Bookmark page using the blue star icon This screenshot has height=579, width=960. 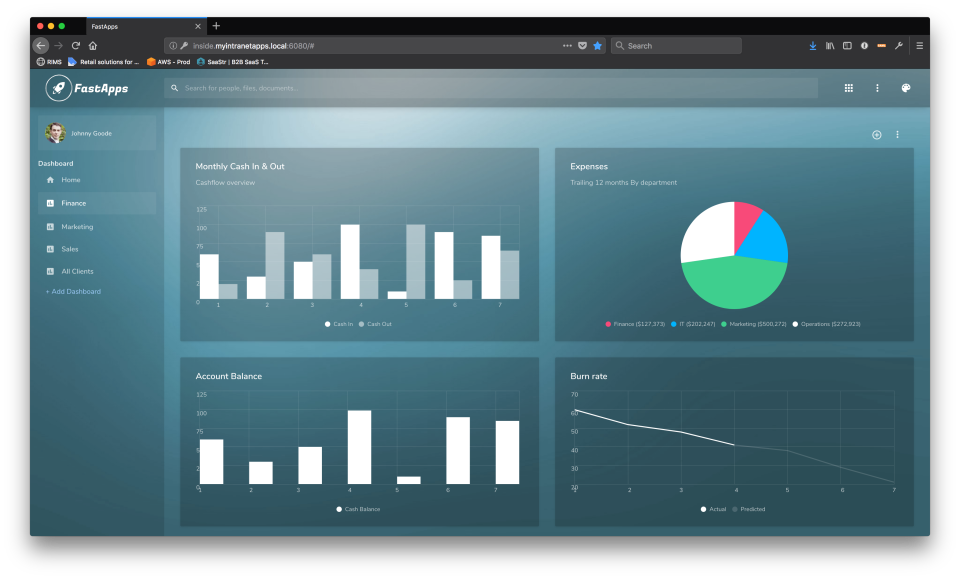pyautogui.click(x=597, y=45)
